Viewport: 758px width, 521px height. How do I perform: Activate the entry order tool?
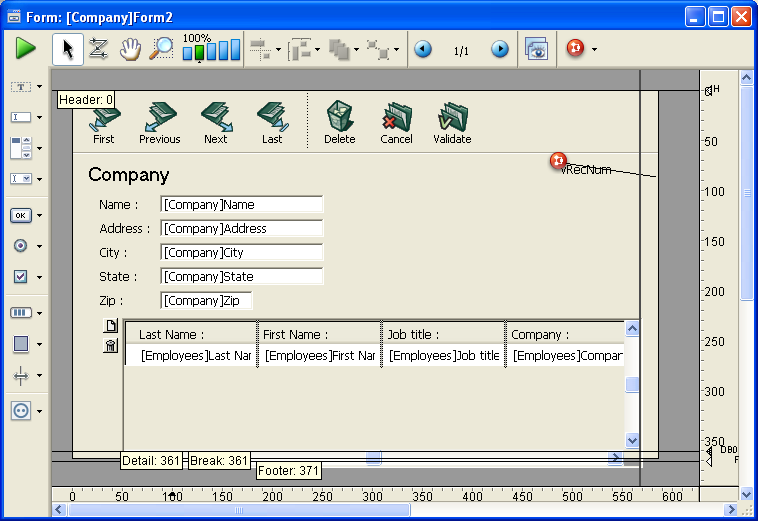(98, 48)
